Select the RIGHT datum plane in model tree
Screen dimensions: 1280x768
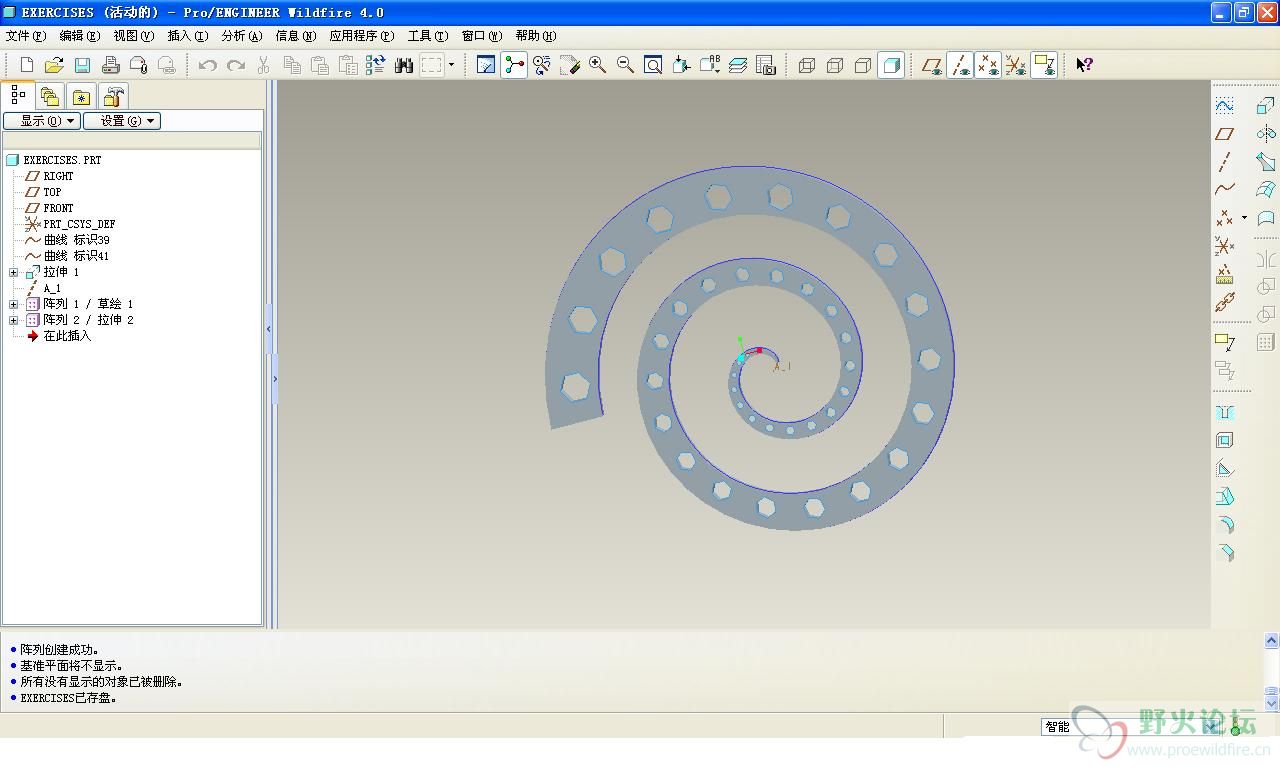[58, 176]
